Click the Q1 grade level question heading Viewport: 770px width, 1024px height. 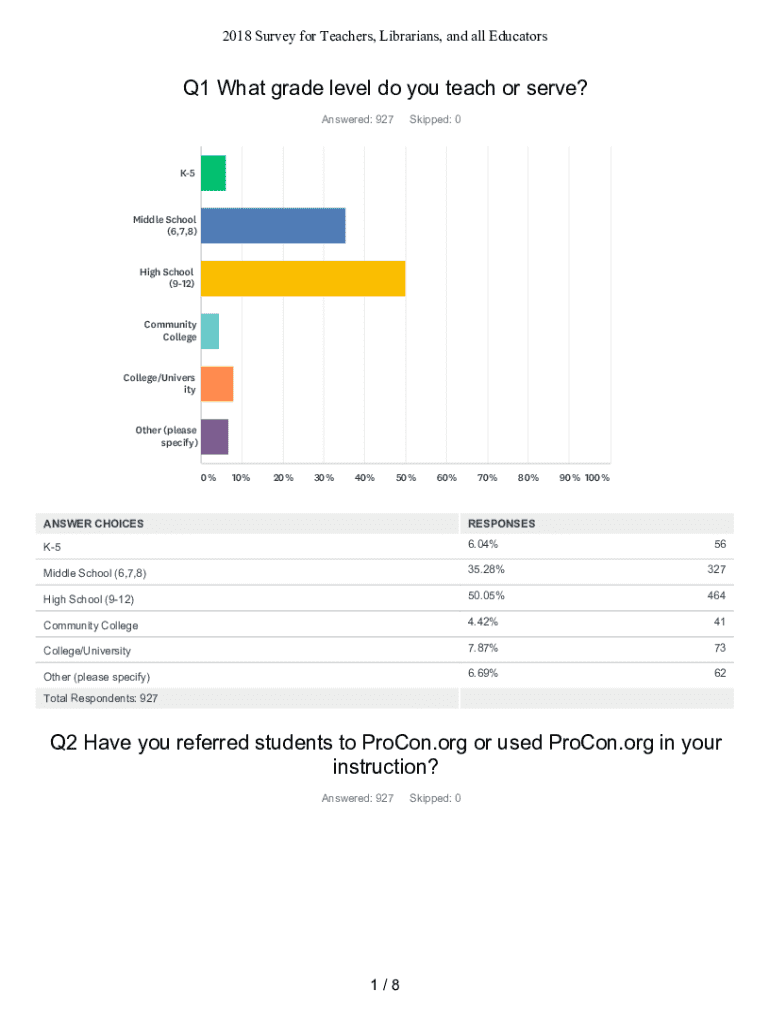pos(385,89)
